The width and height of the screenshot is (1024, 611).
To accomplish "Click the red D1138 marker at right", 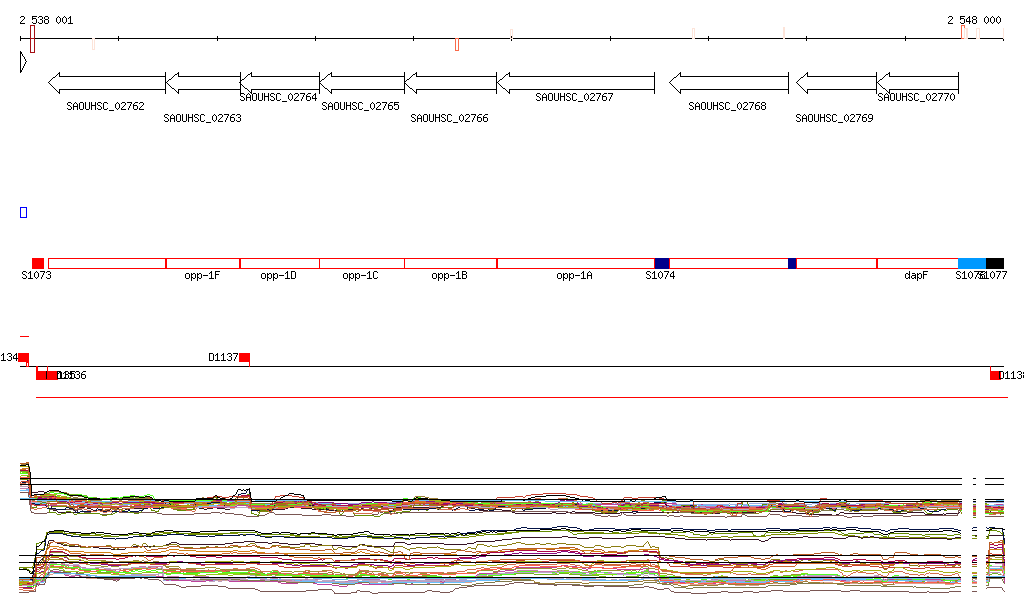I will click(995, 375).
